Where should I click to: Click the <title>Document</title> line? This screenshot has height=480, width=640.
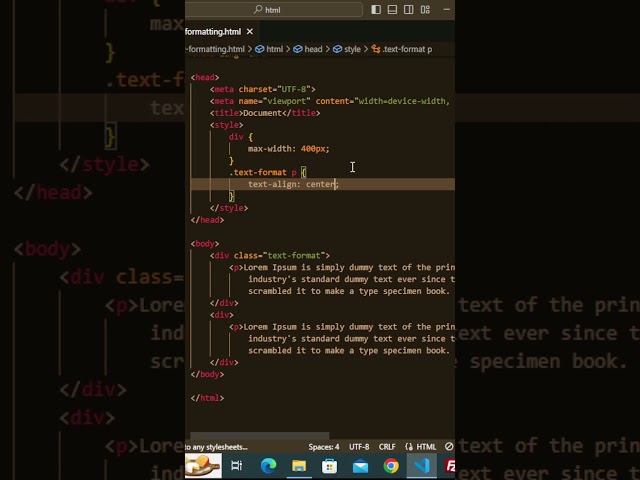[265, 113]
